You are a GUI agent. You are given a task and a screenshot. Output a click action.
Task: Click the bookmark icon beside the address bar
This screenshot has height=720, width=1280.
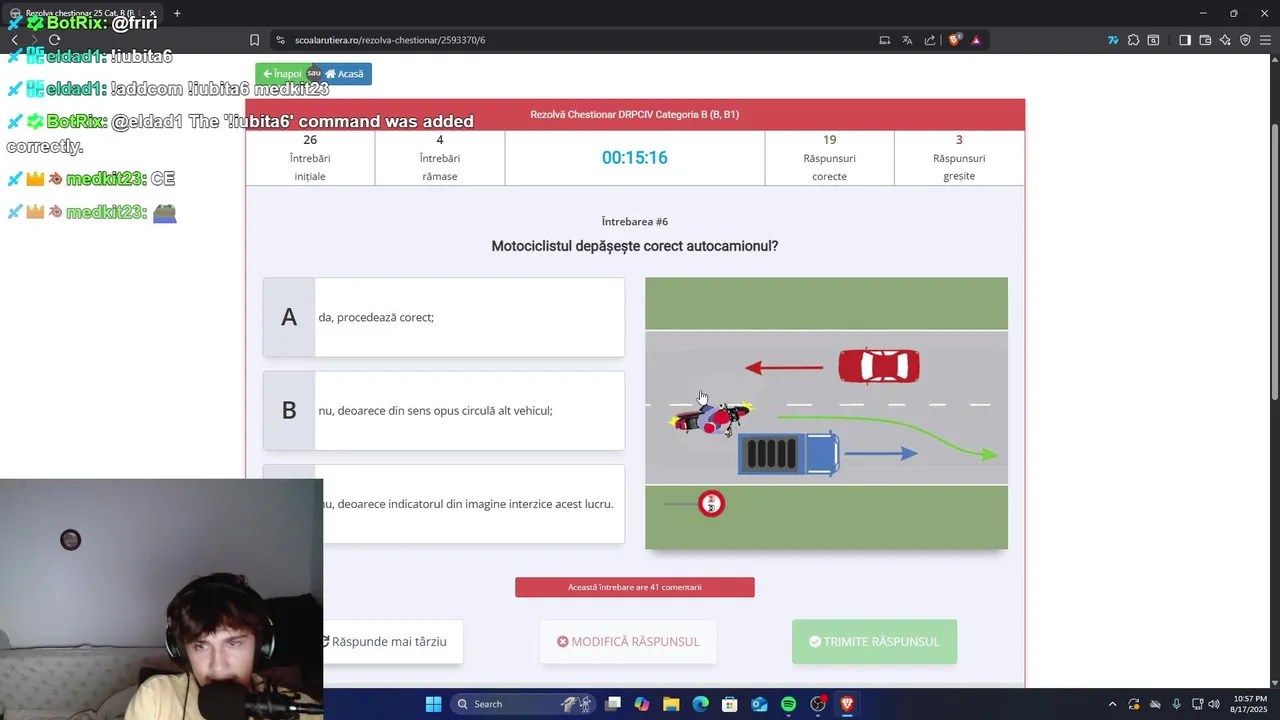(x=254, y=40)
